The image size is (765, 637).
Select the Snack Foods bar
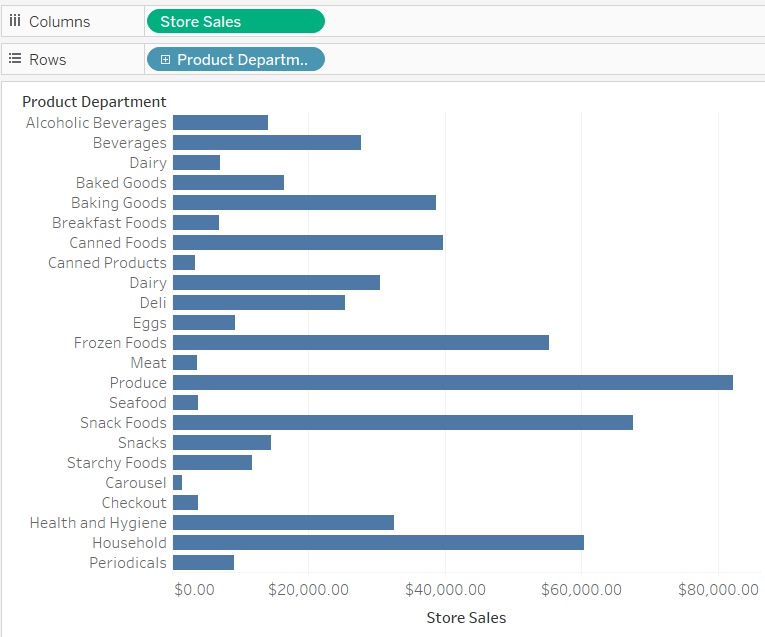(403, 422)
